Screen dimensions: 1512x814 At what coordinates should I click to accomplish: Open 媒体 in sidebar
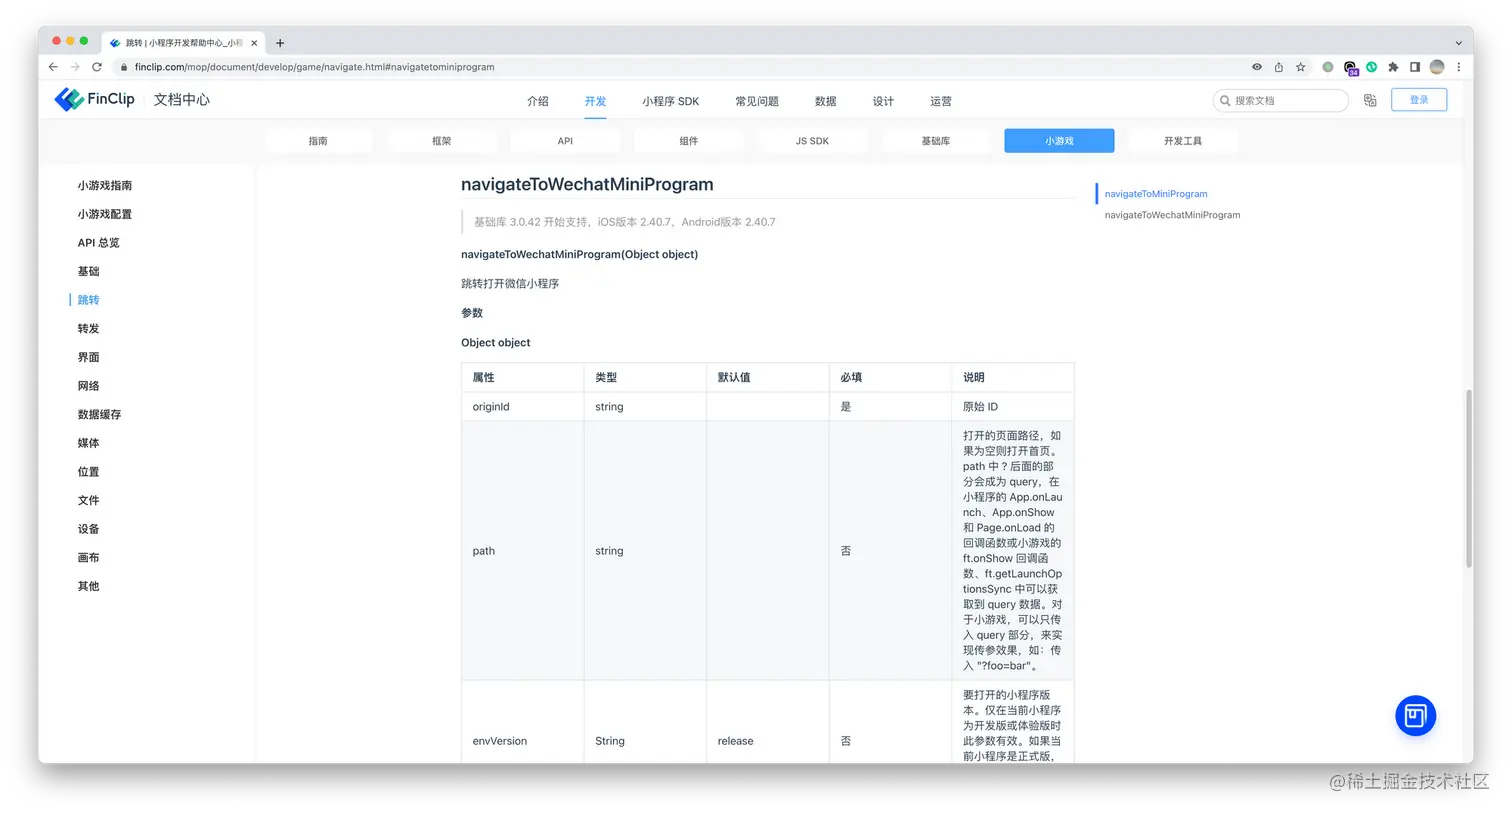pyautogui.click(x=89, y=443)
